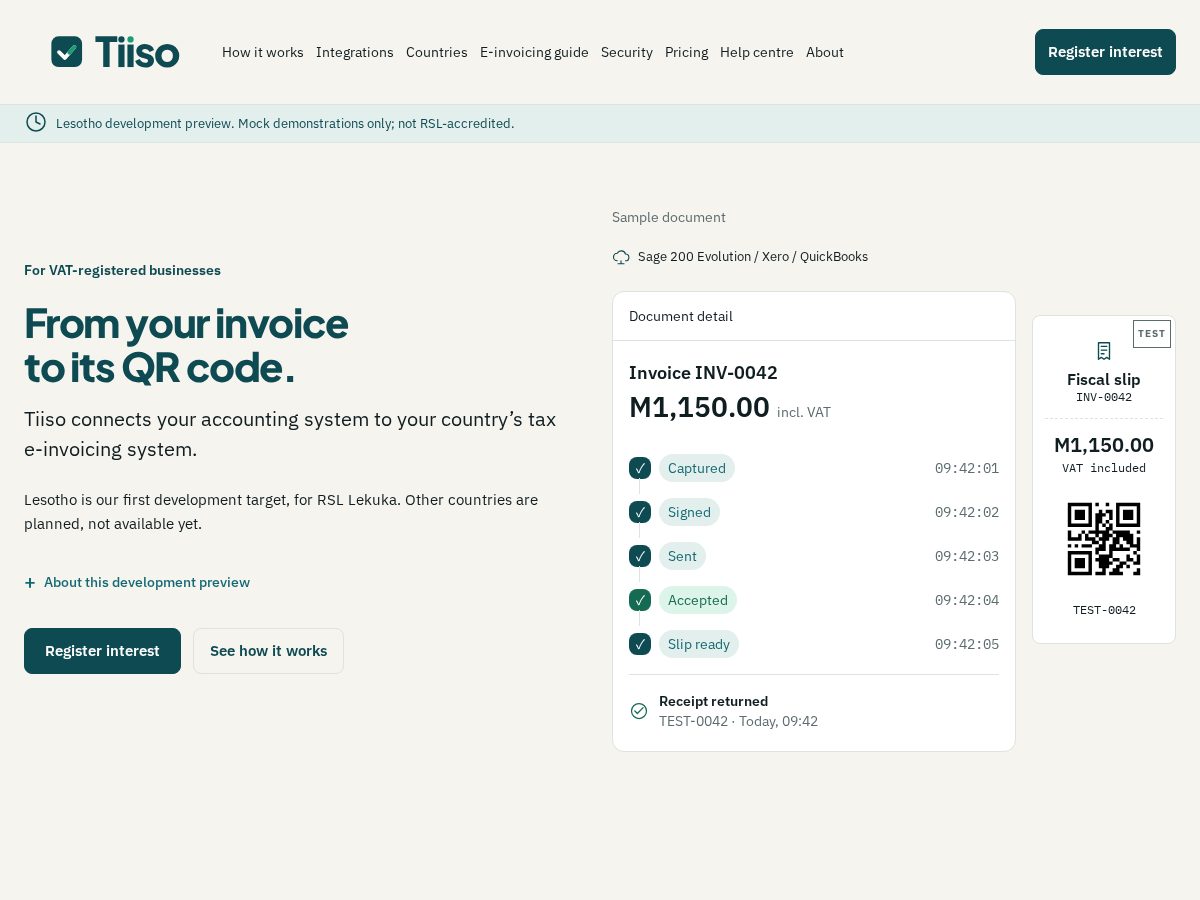
Task: Click the circled check icon beside Receipt returned
Action: [x=639, y=711]
